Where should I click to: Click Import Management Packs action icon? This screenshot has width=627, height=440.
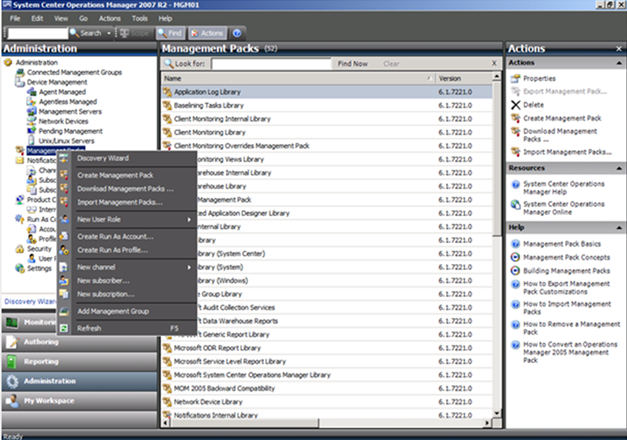[516, 152]
